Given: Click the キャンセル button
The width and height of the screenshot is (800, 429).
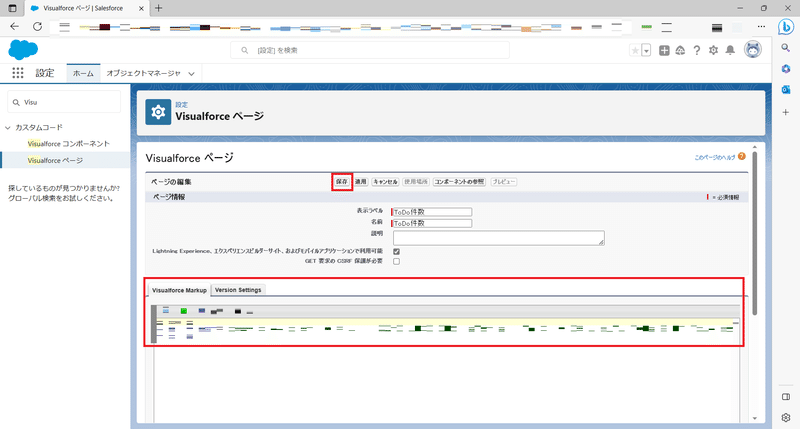Looking at the screenshot, I should 385,182.
